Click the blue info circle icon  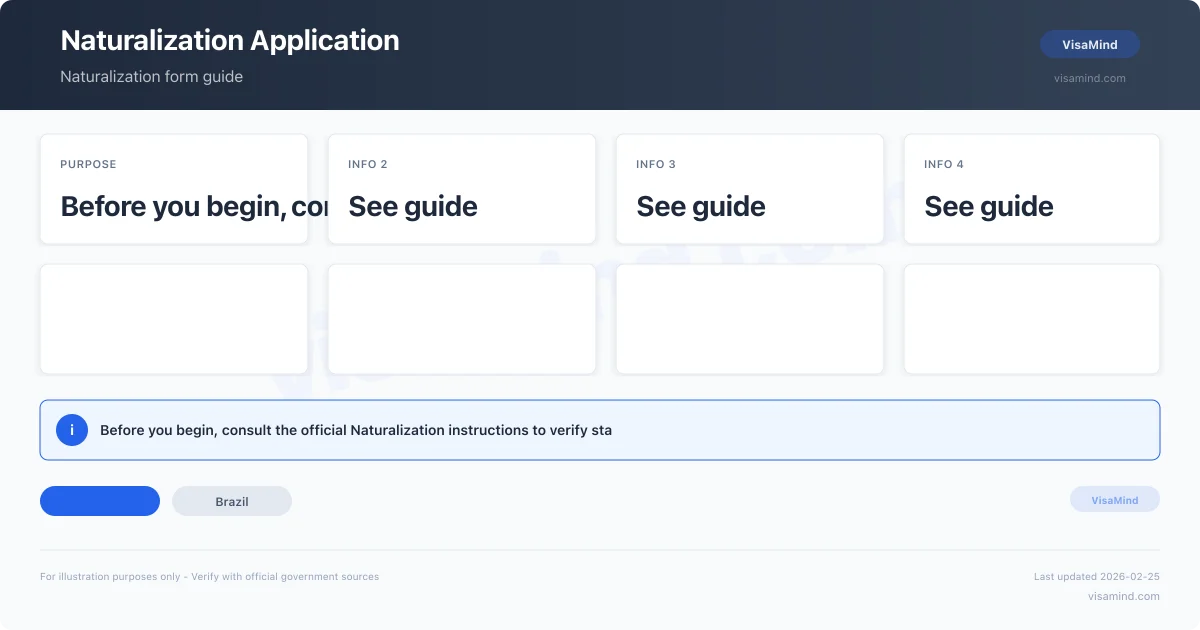(x=72, y=430)
